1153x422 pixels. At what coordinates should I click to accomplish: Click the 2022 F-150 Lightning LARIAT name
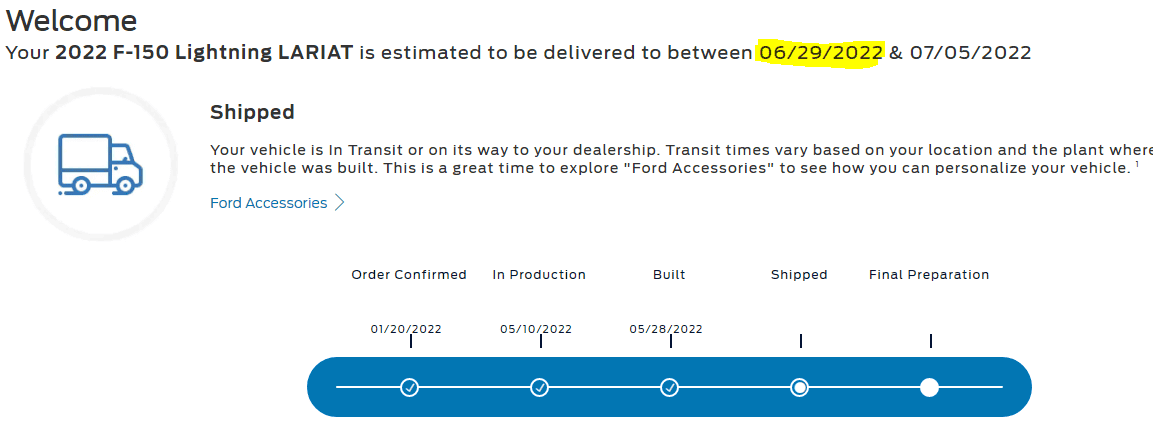(x=204, y=53)
